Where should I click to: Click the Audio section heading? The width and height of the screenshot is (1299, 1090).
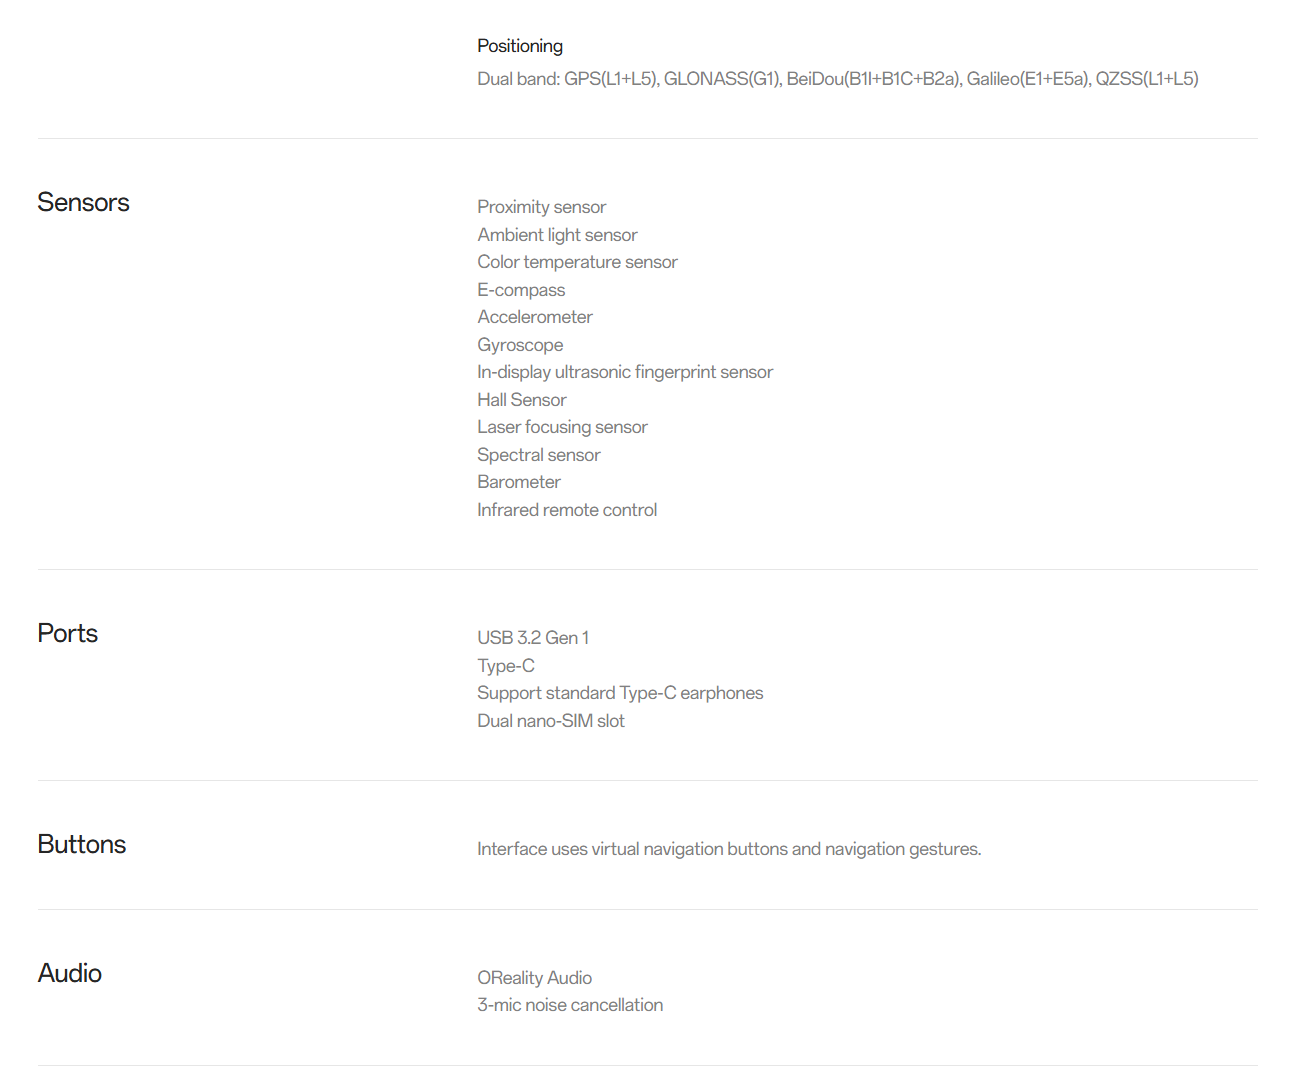(69, 973)
